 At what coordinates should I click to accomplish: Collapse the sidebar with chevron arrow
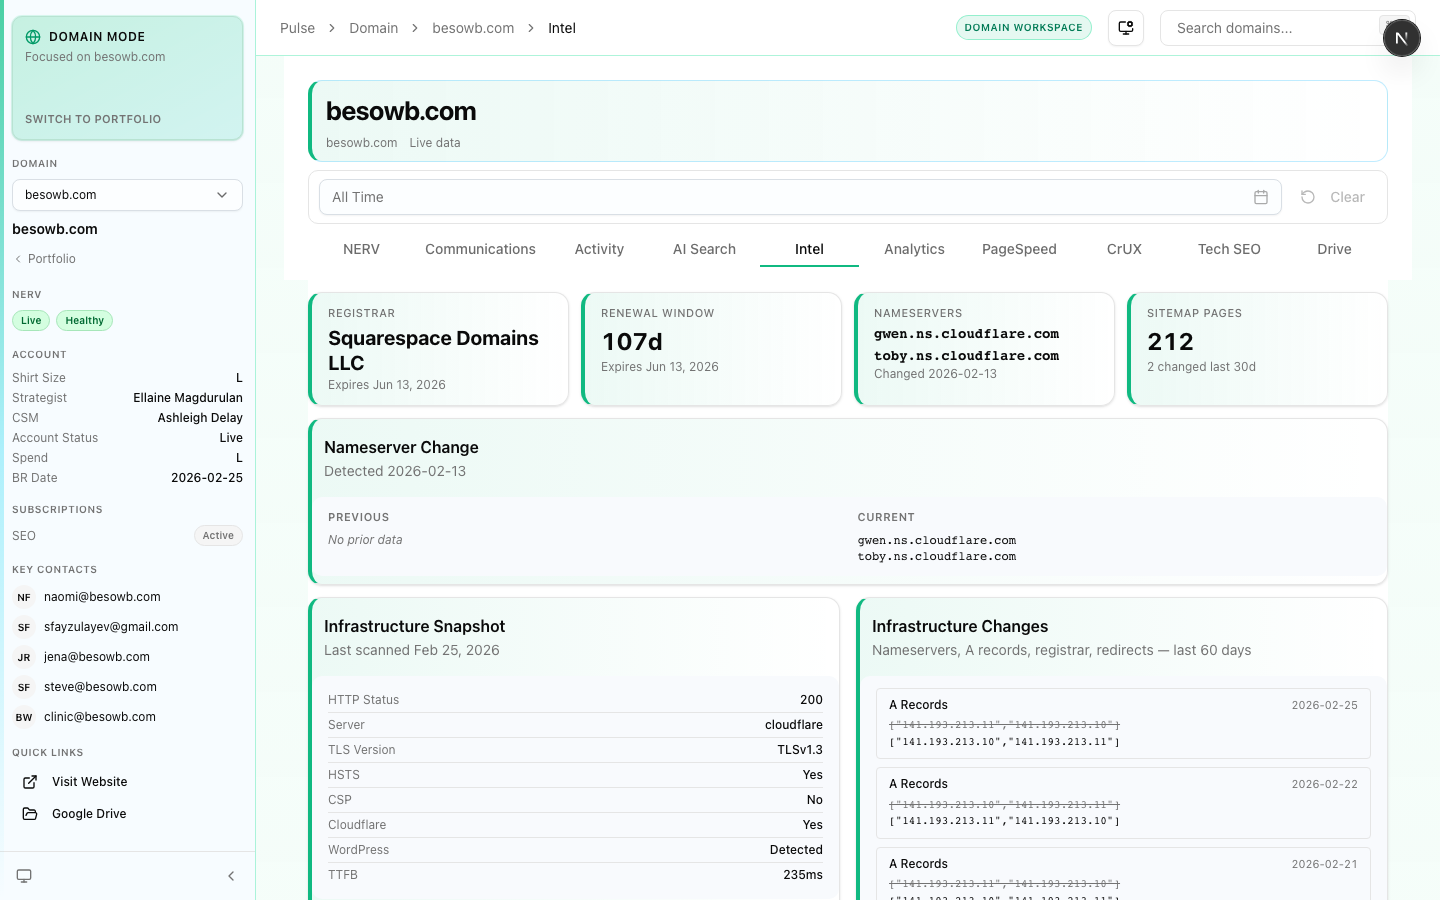[x=231, y=876]
